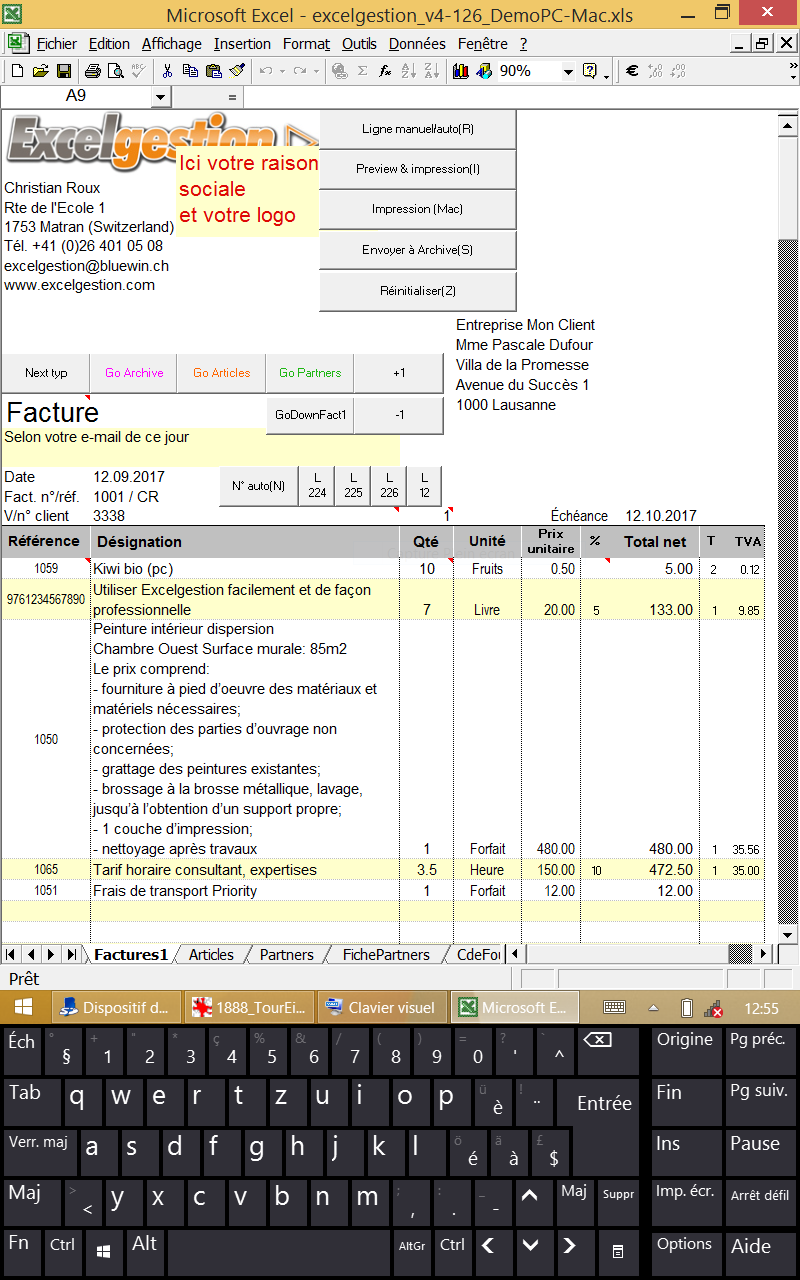Go to last sheet tab with navigation arrow

71,954
